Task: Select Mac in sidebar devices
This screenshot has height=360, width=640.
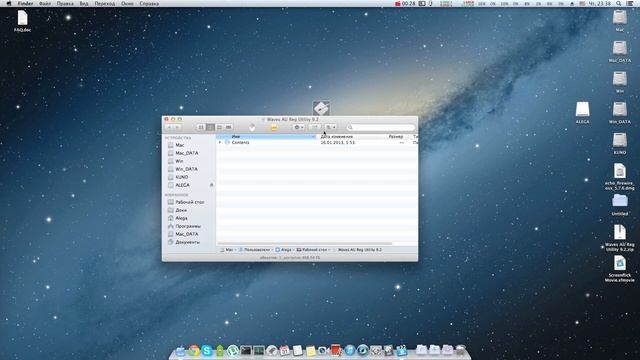Action: click(x=180, y=145)
